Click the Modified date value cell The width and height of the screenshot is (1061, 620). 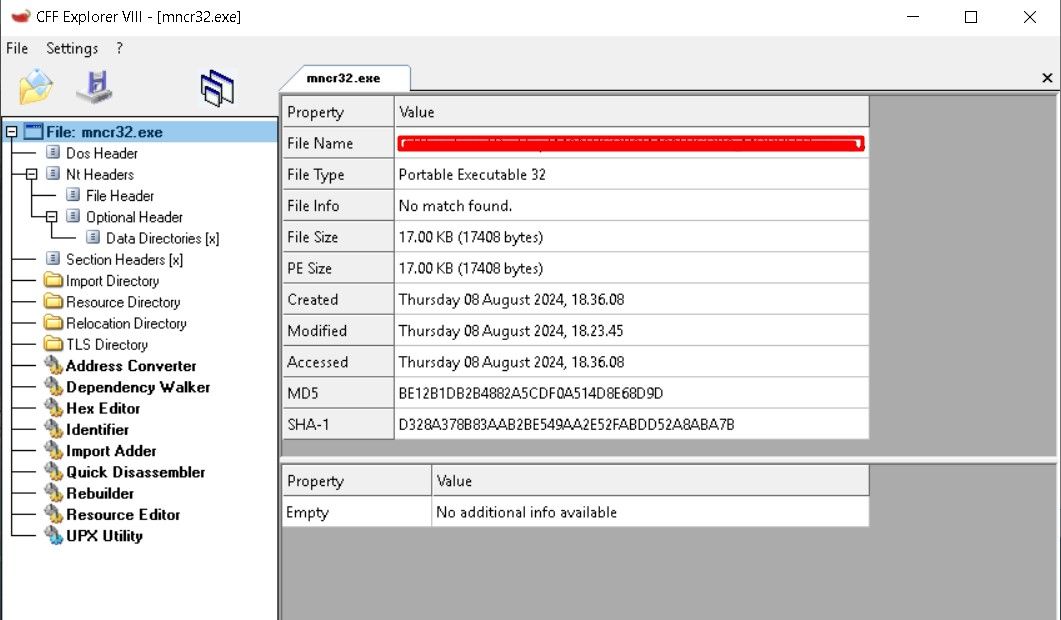tap(631, 331)
